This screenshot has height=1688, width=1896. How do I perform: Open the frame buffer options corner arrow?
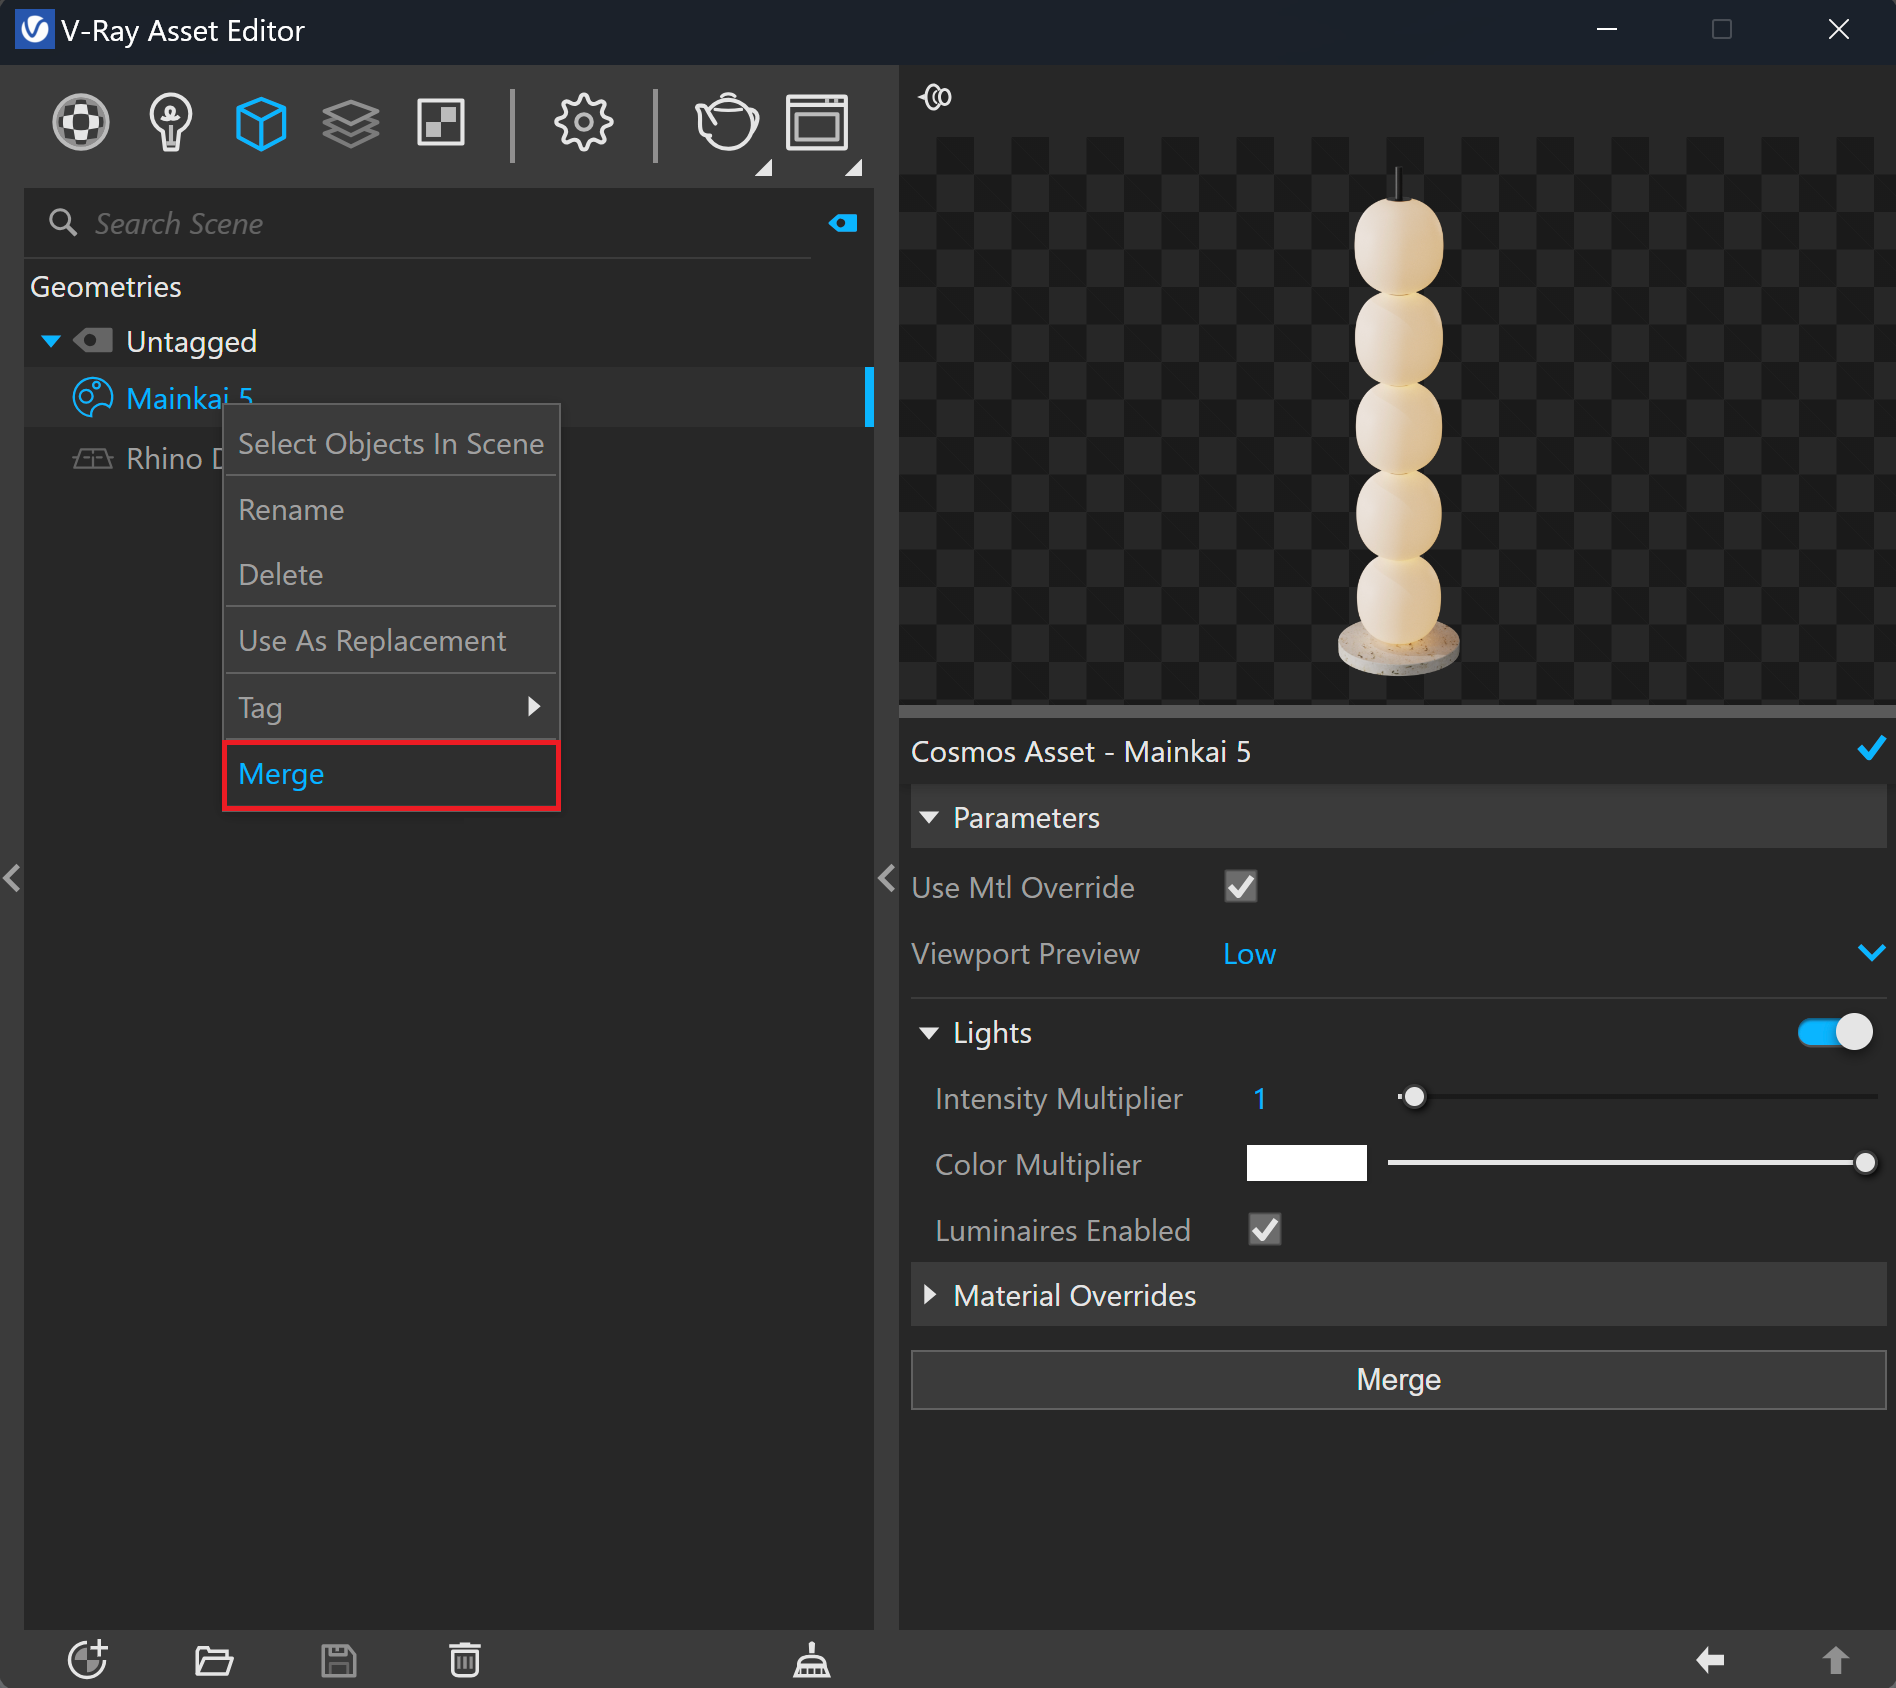[x=853, y=167]
